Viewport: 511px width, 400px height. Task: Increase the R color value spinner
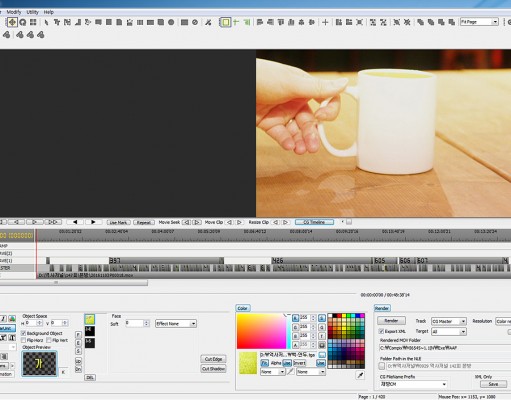tap(313, 316)
